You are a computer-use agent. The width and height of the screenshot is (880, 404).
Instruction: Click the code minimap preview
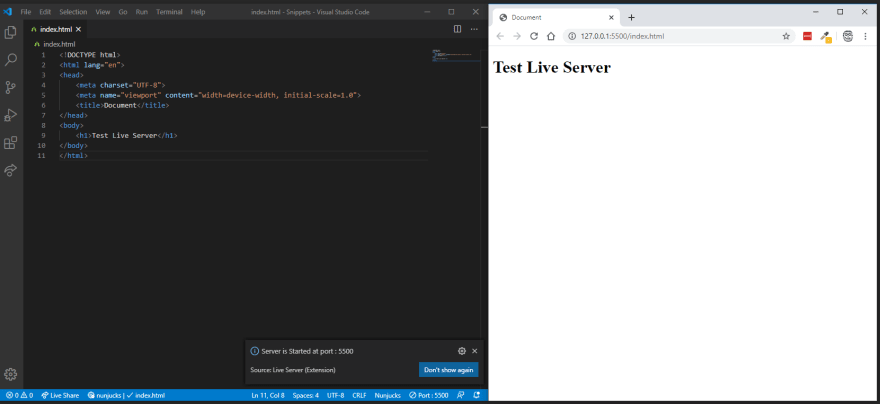455,55
